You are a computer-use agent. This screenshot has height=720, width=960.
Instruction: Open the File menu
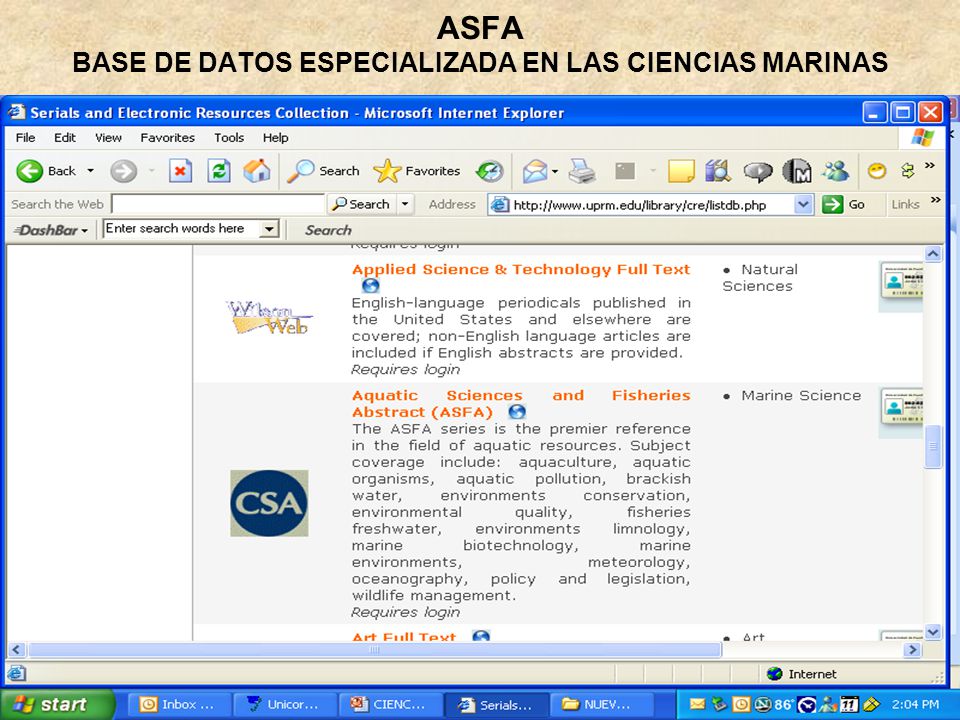click(x=25, y=138)
